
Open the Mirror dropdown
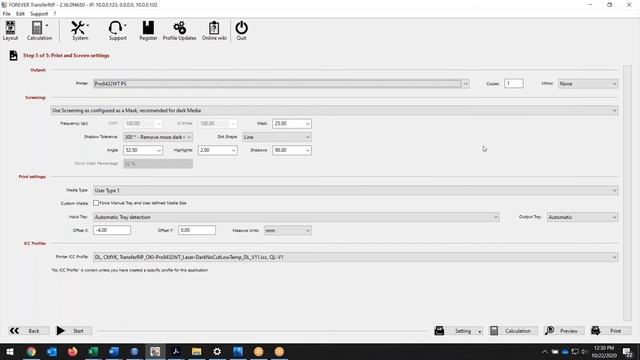point(588,84)
